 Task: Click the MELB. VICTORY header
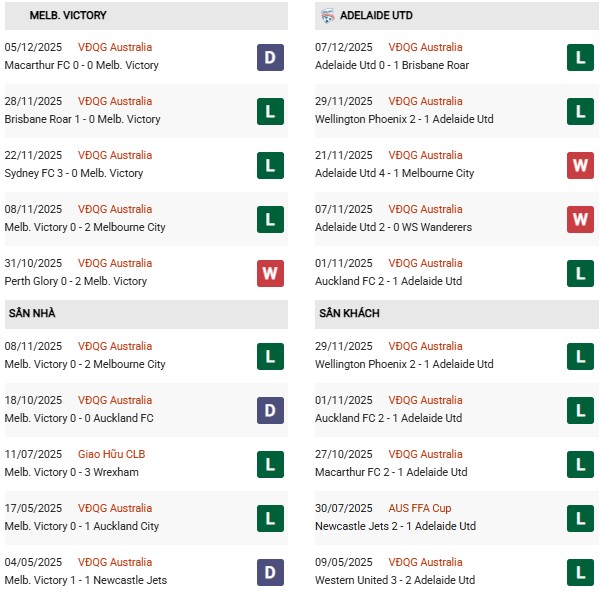point(55,16)
